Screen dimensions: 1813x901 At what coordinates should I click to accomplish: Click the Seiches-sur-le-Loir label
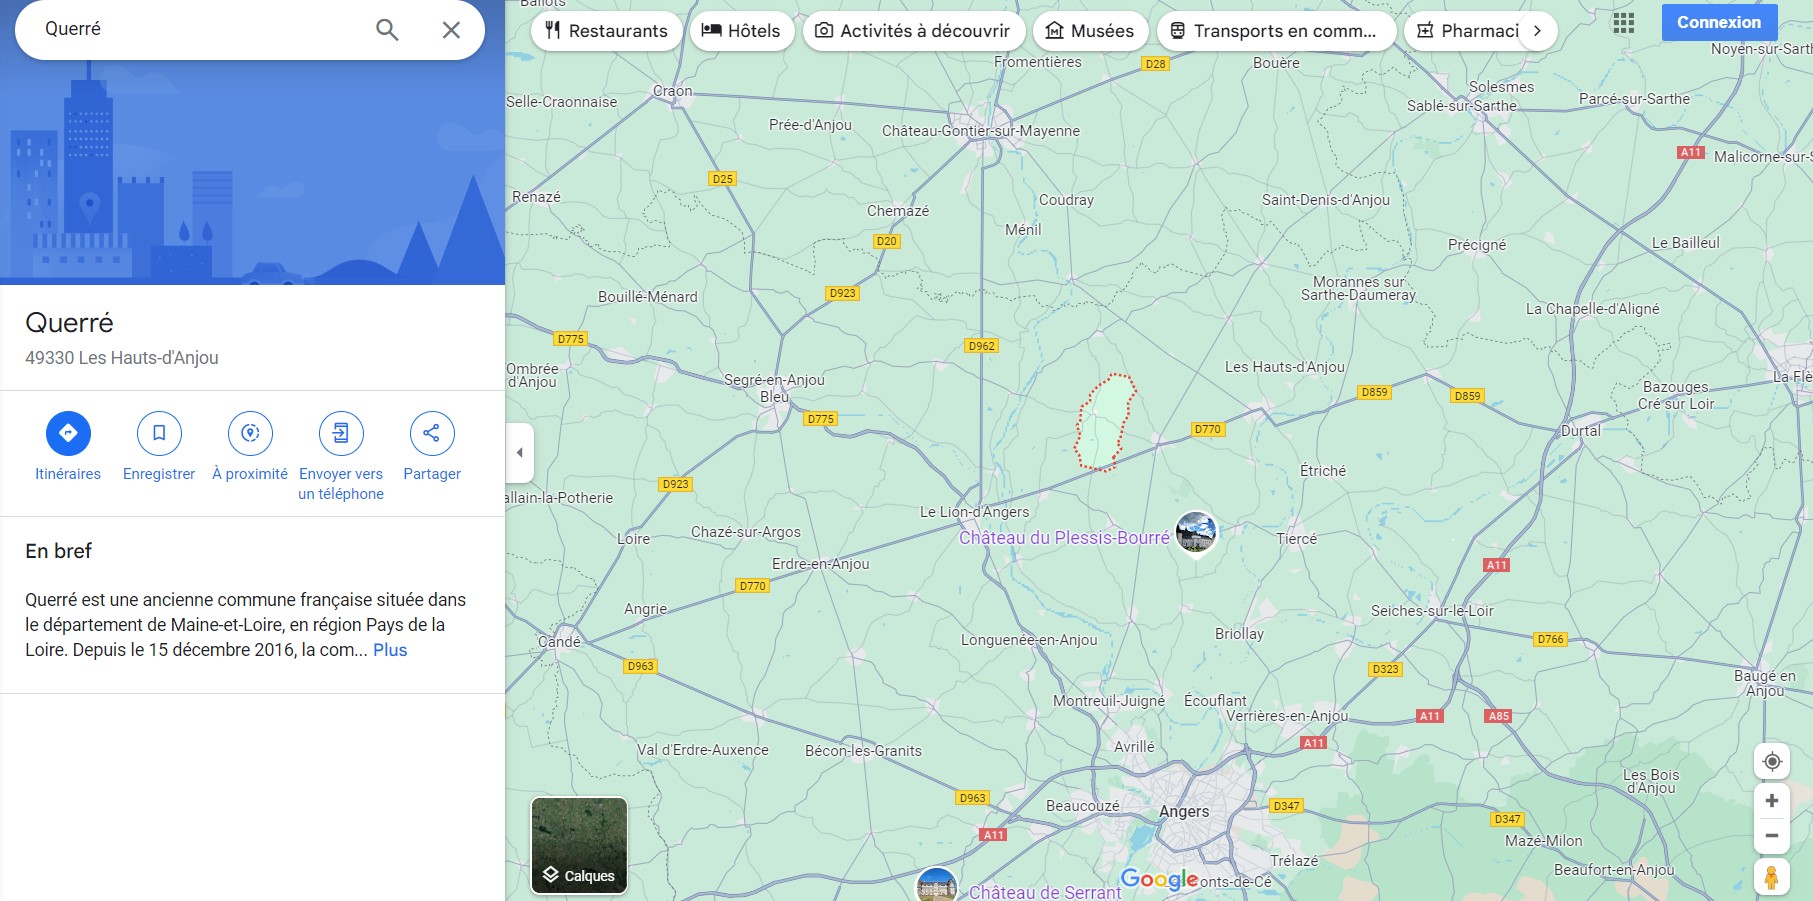[x=1432, y=611]
